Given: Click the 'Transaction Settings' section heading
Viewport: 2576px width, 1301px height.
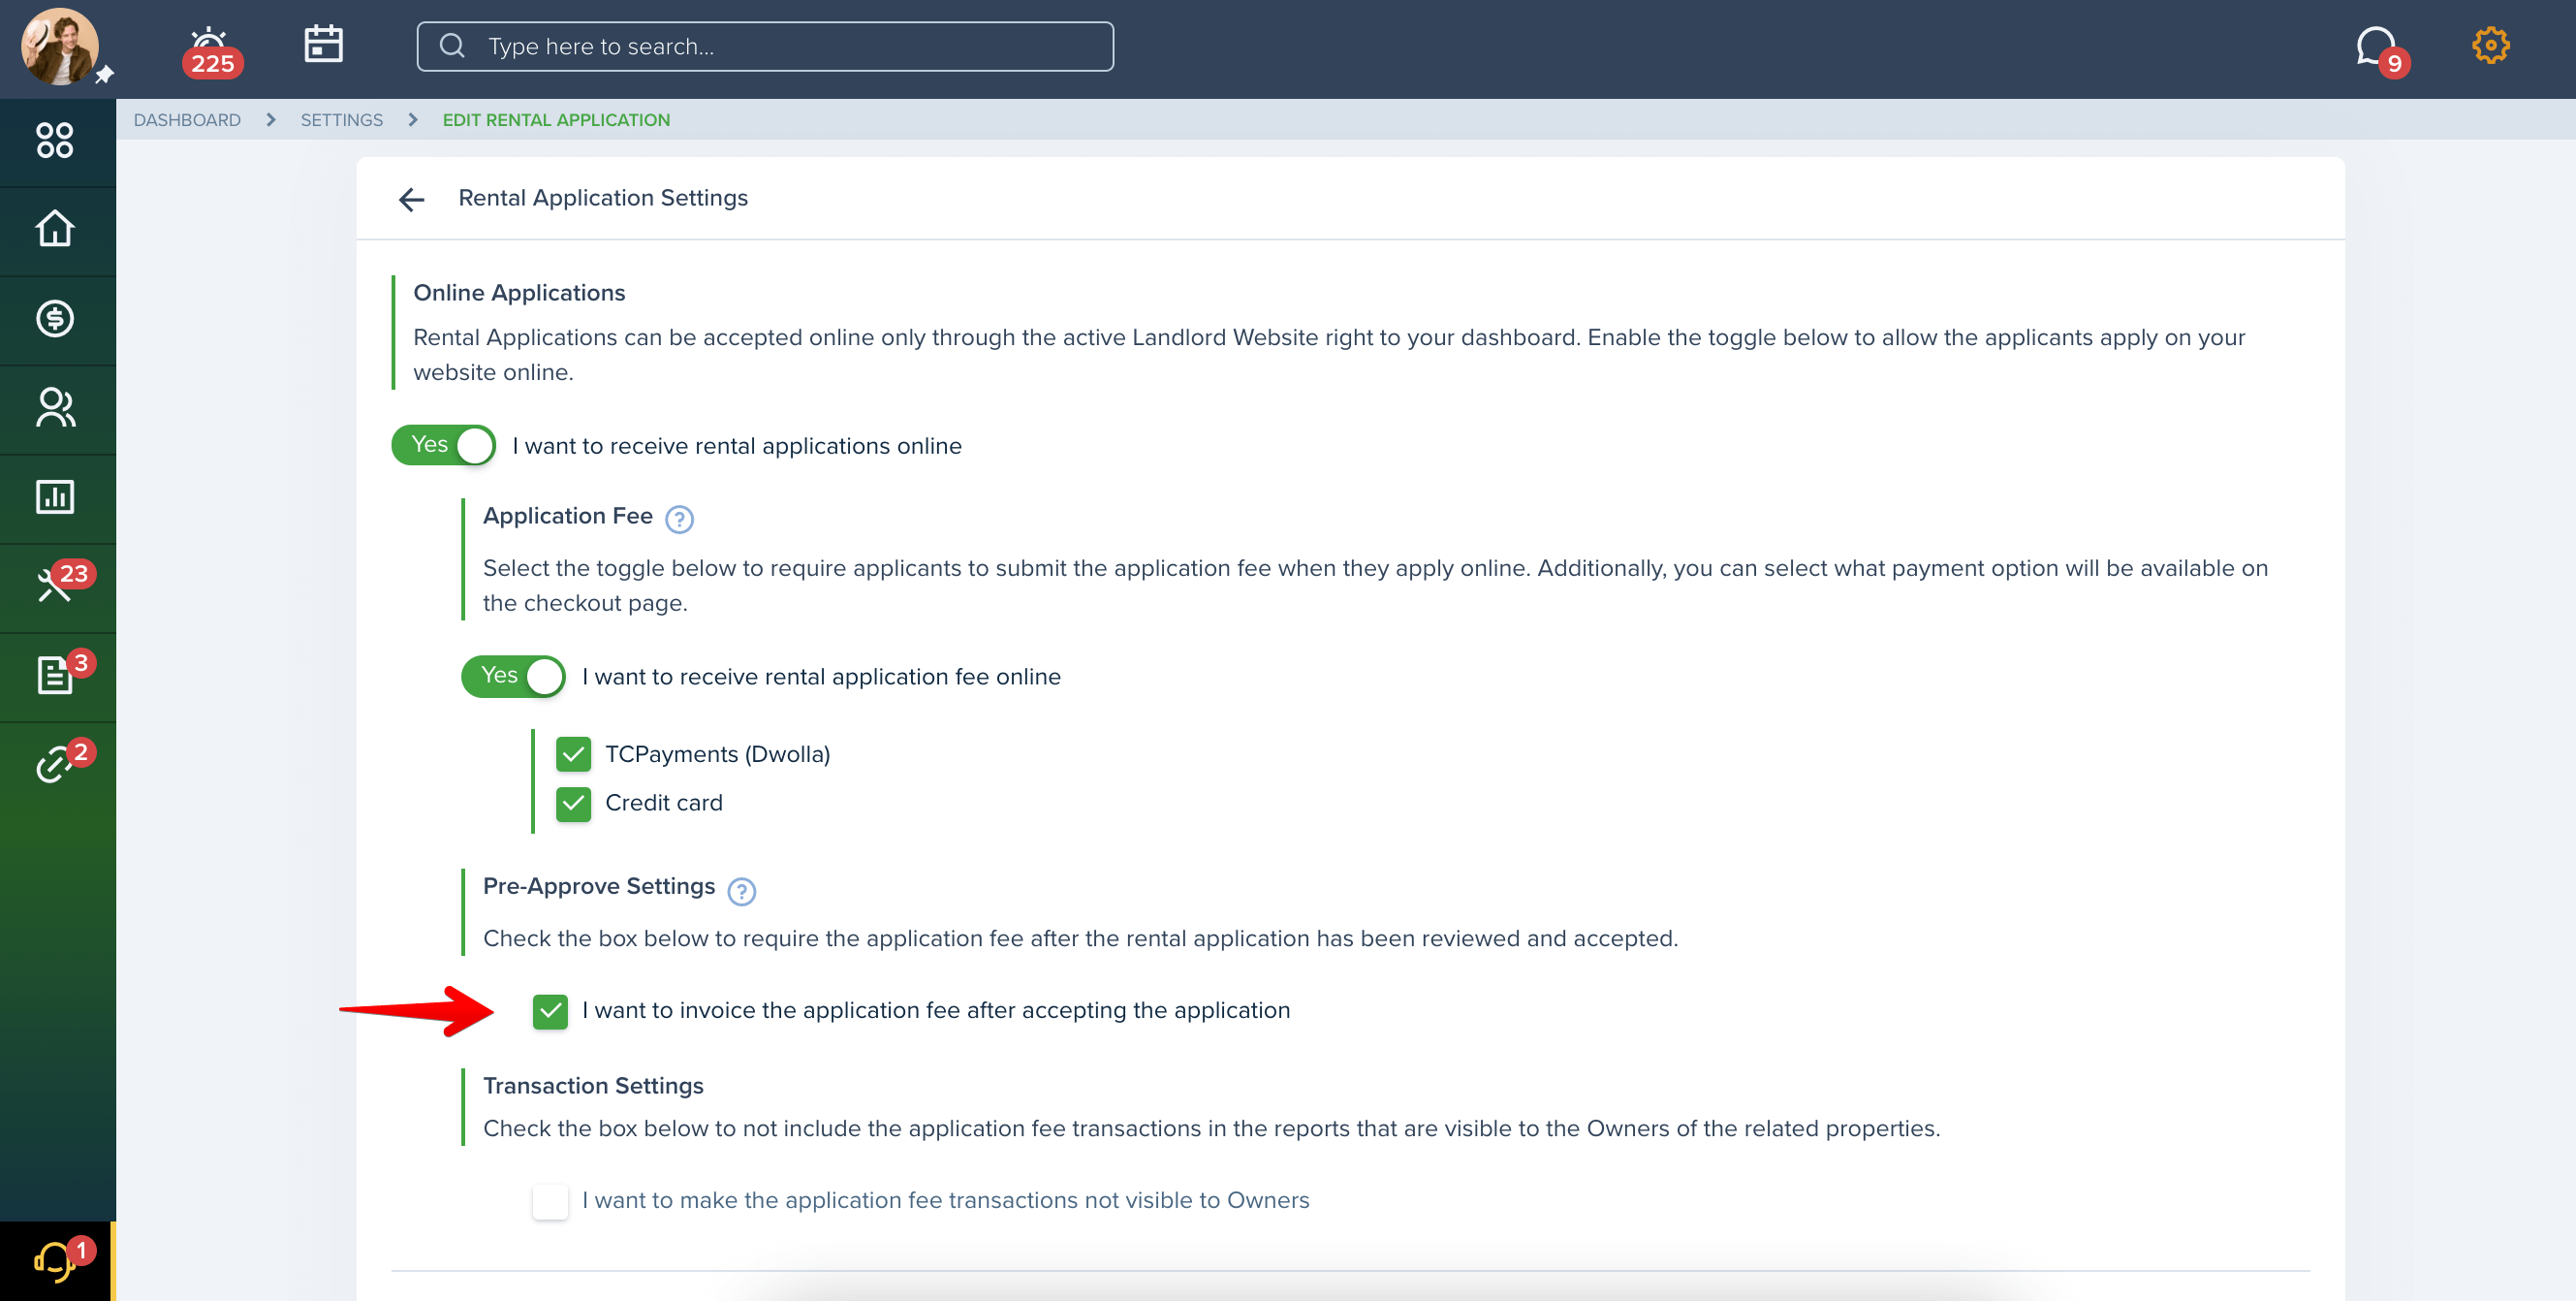Looking at the screenshot, I should click(593, 1086).
